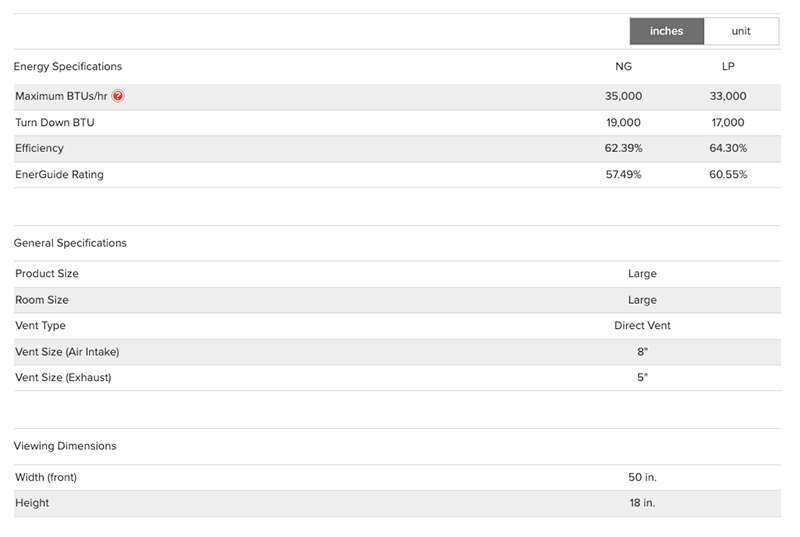The image size is (800, 537).
Task: Click the 17,000 LP turn down value
Action: (727, 122)
